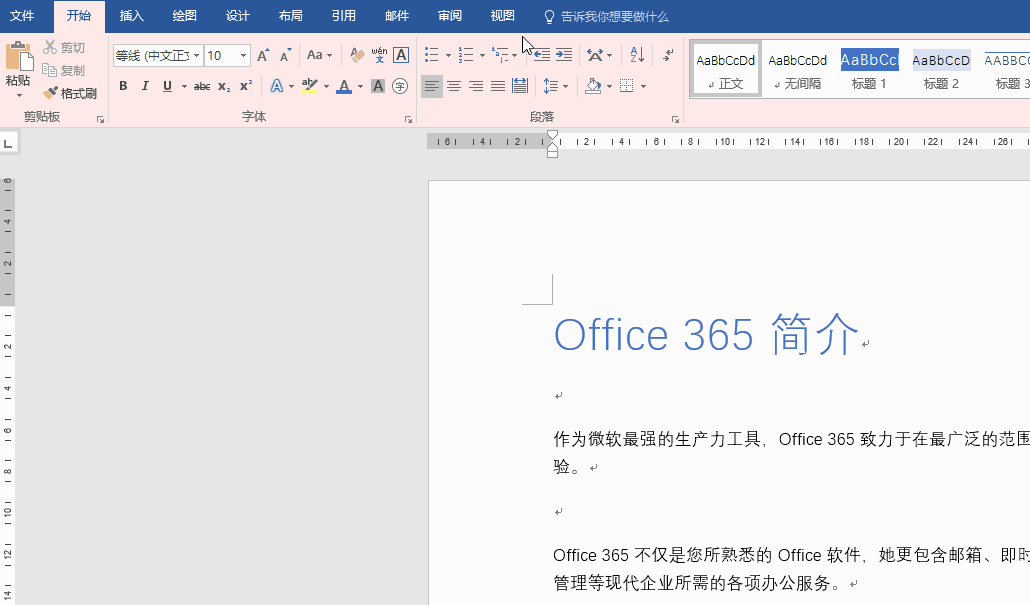Toggle italic formatting
This screenshot has width=1030, height=605.
pos(145,86)
